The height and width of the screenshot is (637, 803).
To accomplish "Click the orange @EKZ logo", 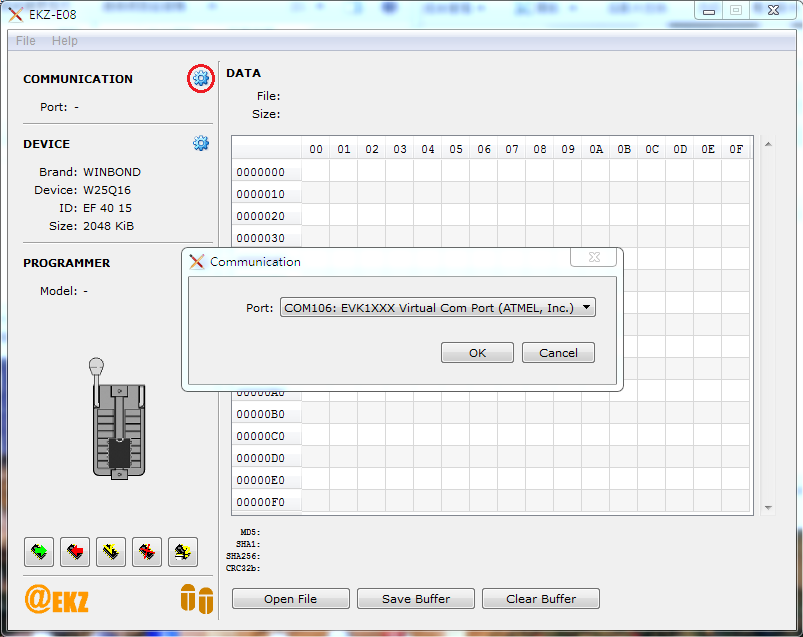I will 57,599.
